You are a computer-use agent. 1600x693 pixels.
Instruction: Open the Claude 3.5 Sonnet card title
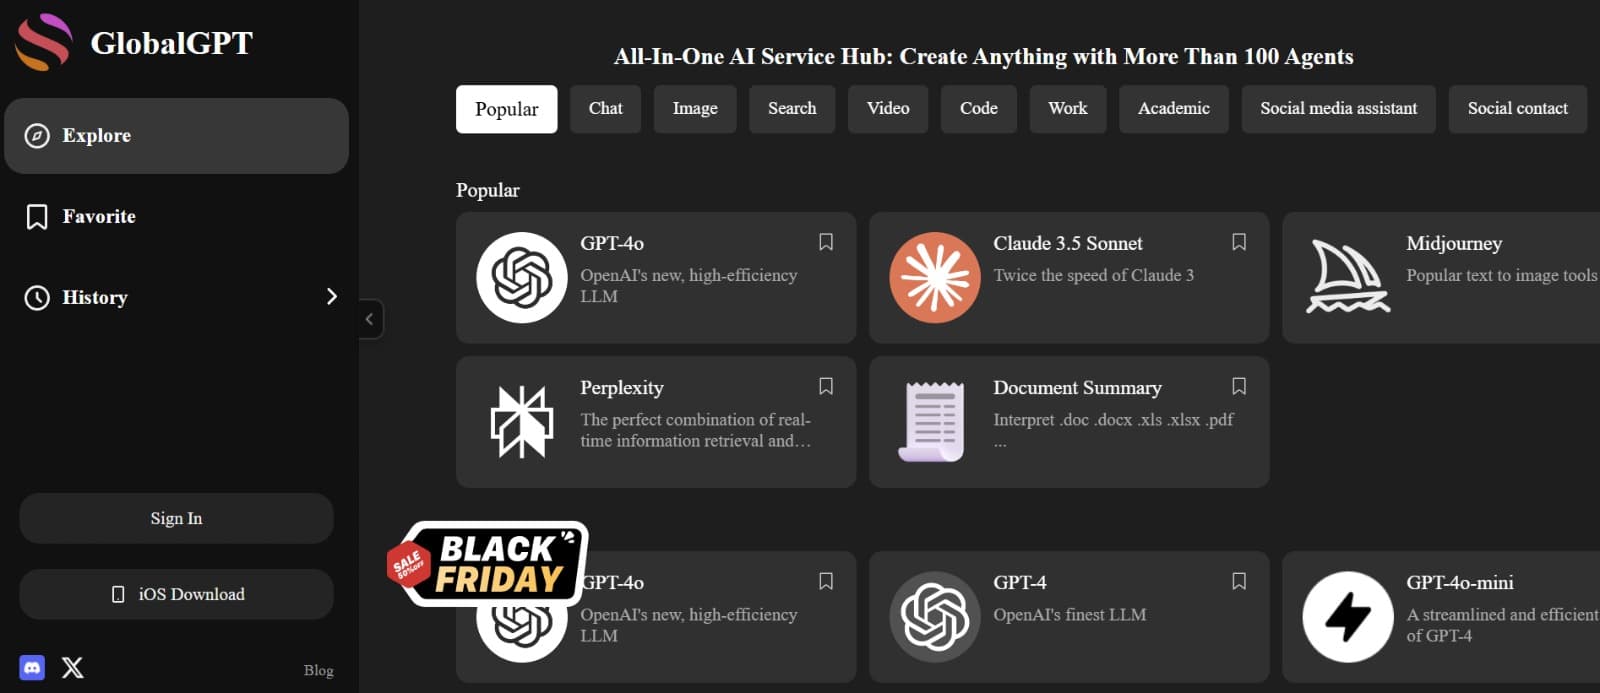tap(1068, 243)
